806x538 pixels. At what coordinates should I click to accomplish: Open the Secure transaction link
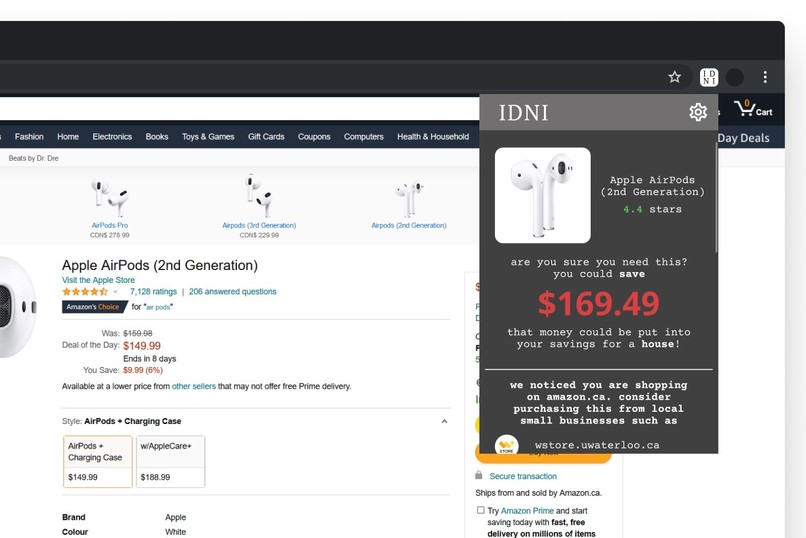523,476
